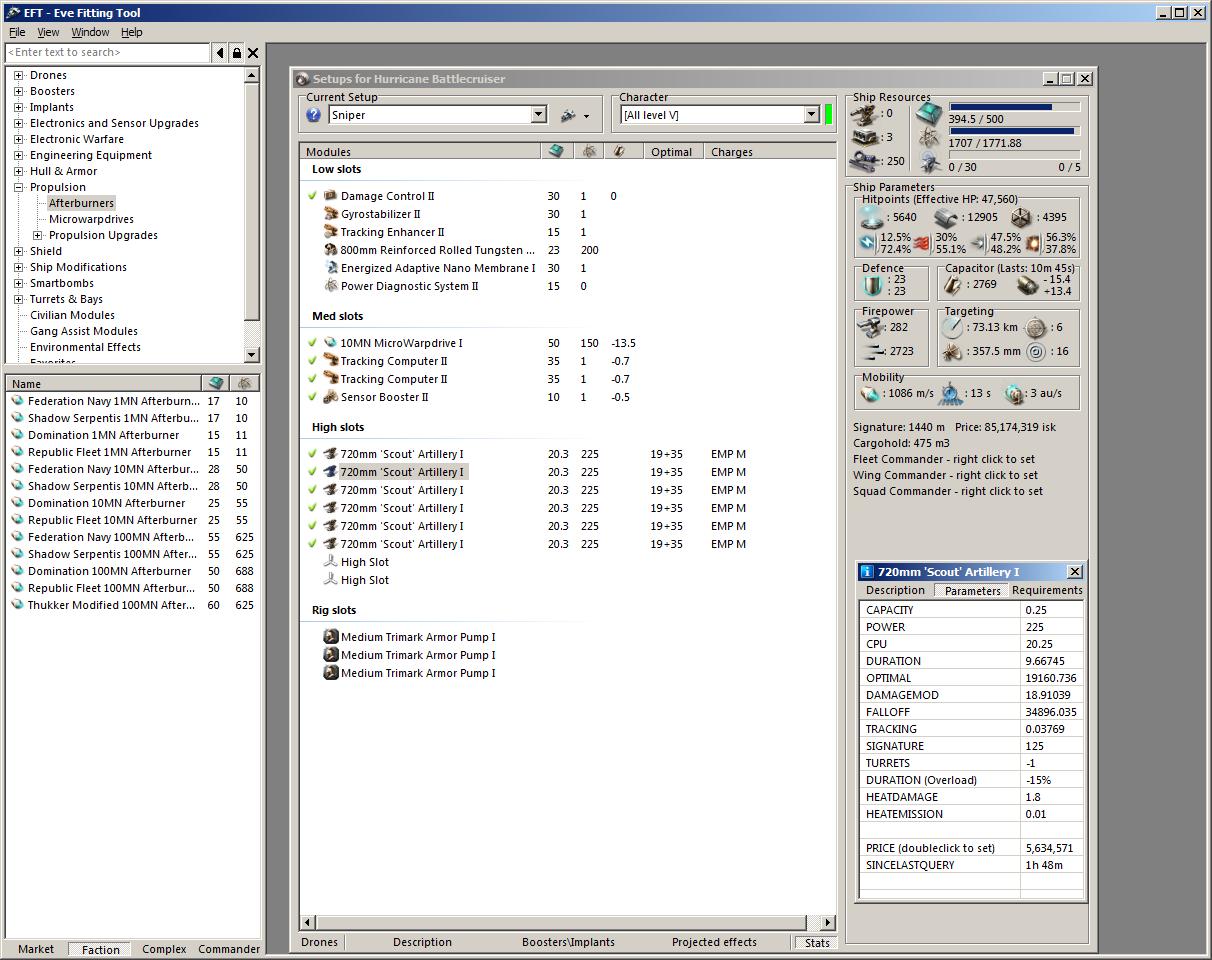Click the capacitor capacity icon showing 2769
The width and height of the screenshot is (1212, 960).
[x=954, y=286]
